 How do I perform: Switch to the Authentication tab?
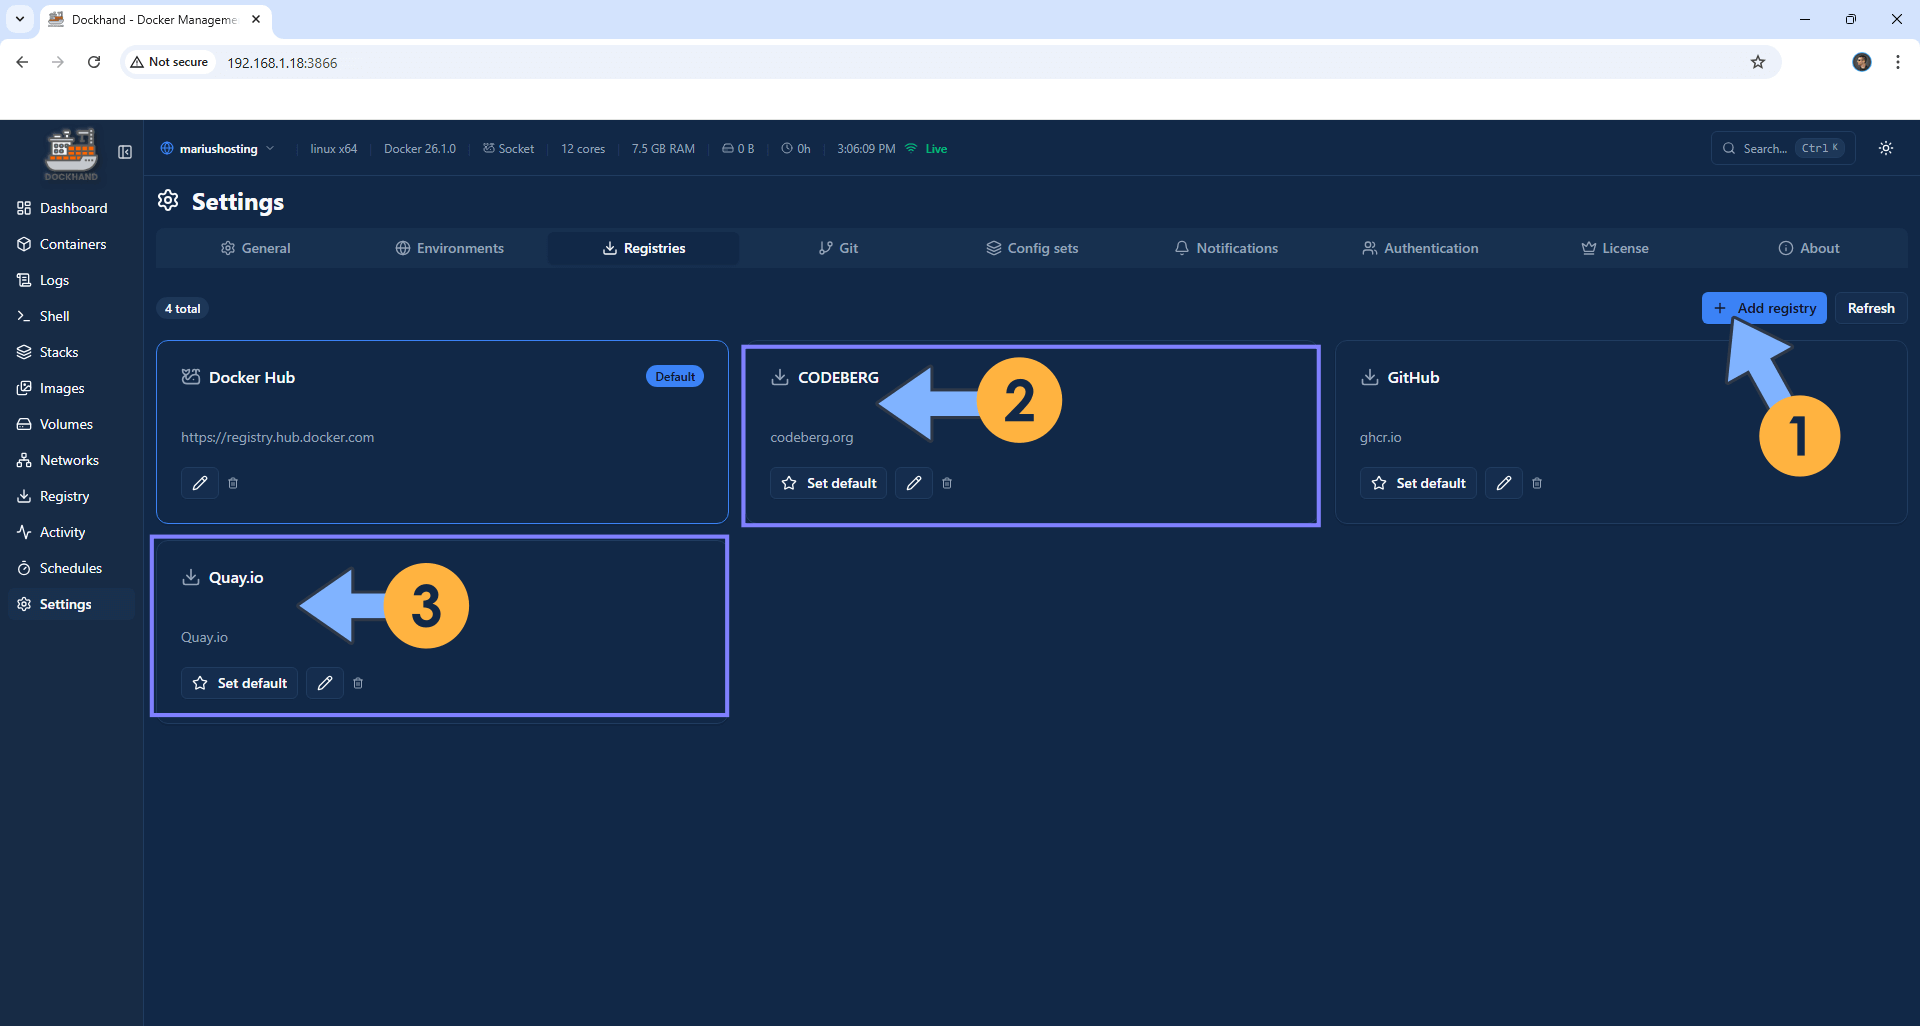[1420, 247]
